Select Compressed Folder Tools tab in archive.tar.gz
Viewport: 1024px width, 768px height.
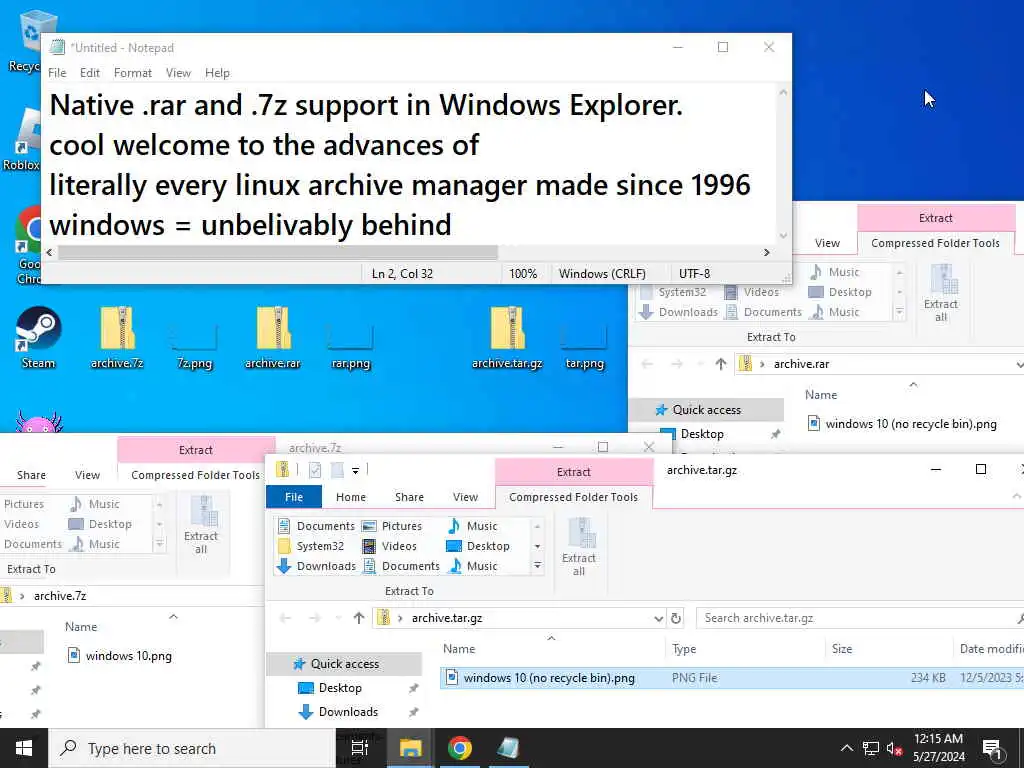(x=573, y=497)
